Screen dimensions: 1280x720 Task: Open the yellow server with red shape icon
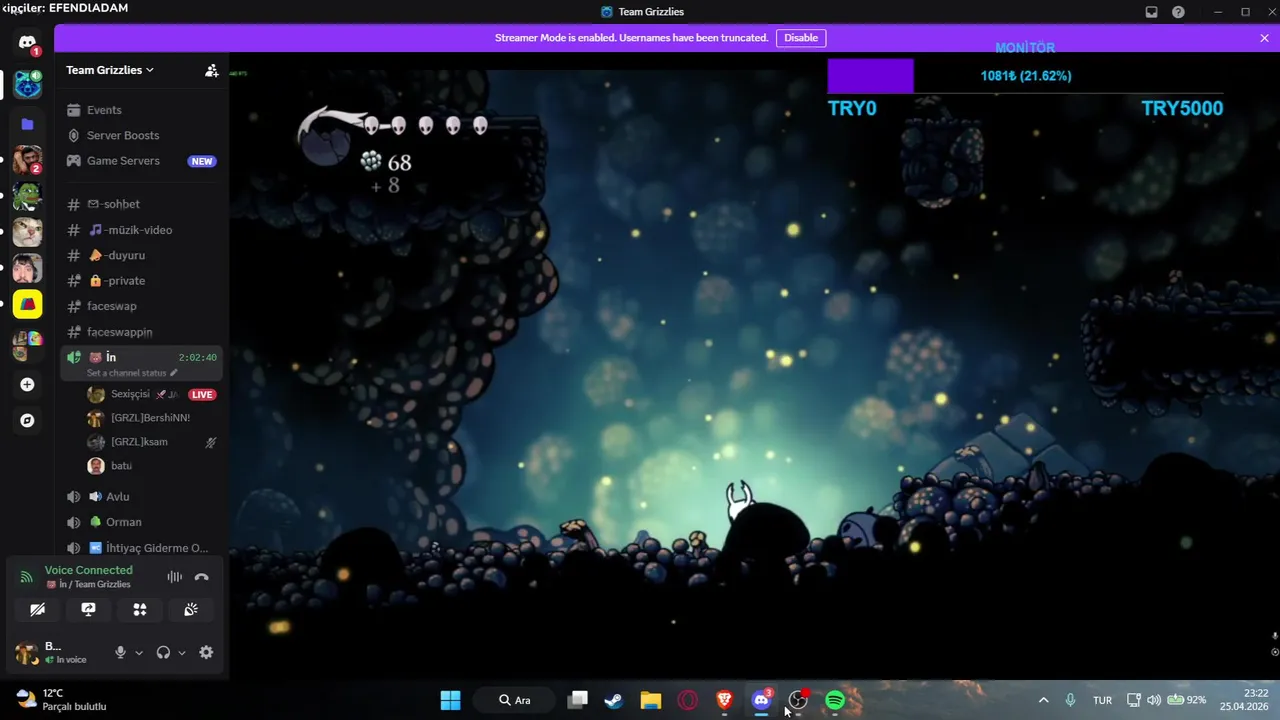pyautogui.click(x=27, y=304)
